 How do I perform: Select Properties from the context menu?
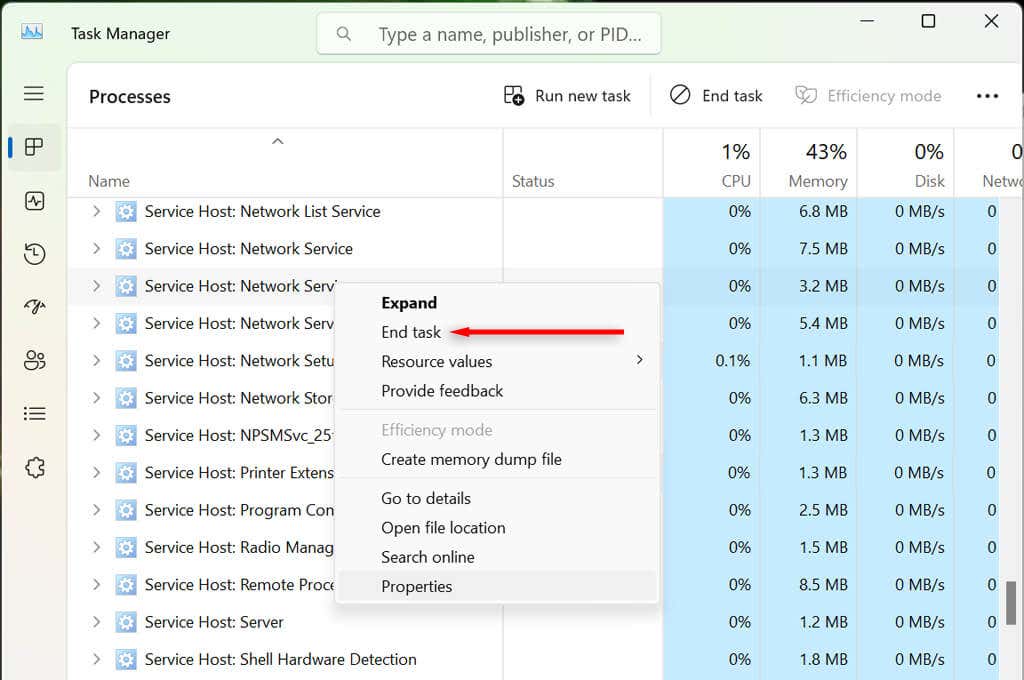point(417,586)
